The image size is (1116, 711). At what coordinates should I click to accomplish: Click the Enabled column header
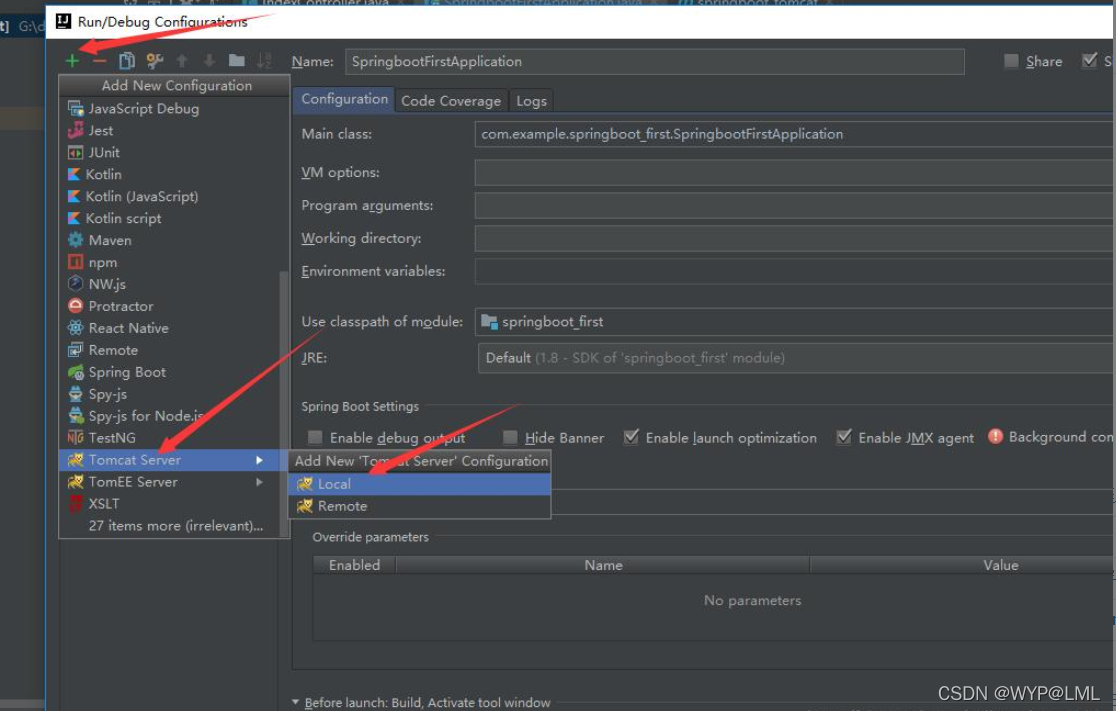354,565
